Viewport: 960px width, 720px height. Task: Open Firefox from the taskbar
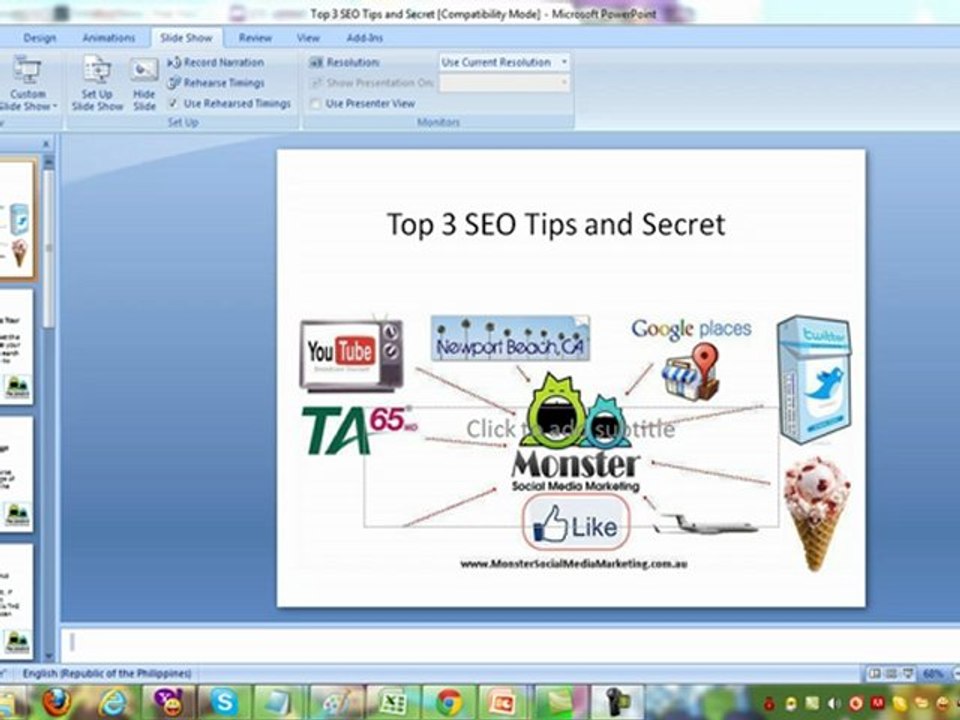(57, 702)
